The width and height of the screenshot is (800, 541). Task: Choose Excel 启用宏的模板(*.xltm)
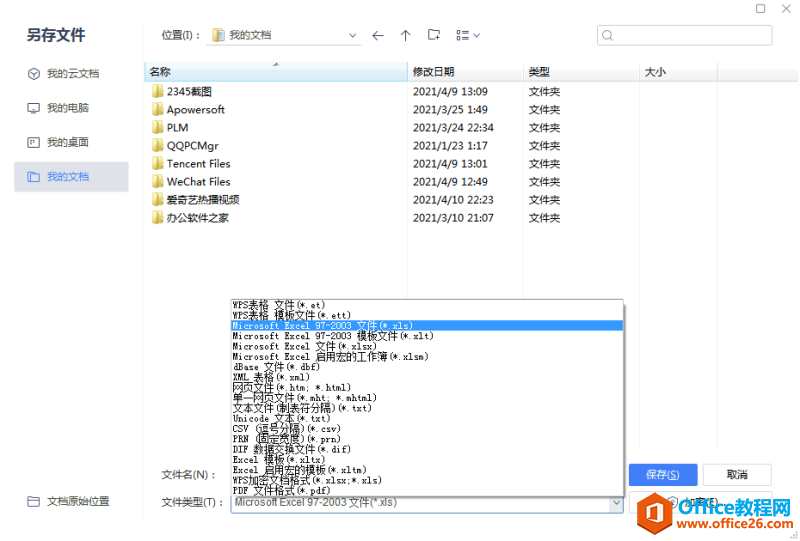tap(427, 470)
